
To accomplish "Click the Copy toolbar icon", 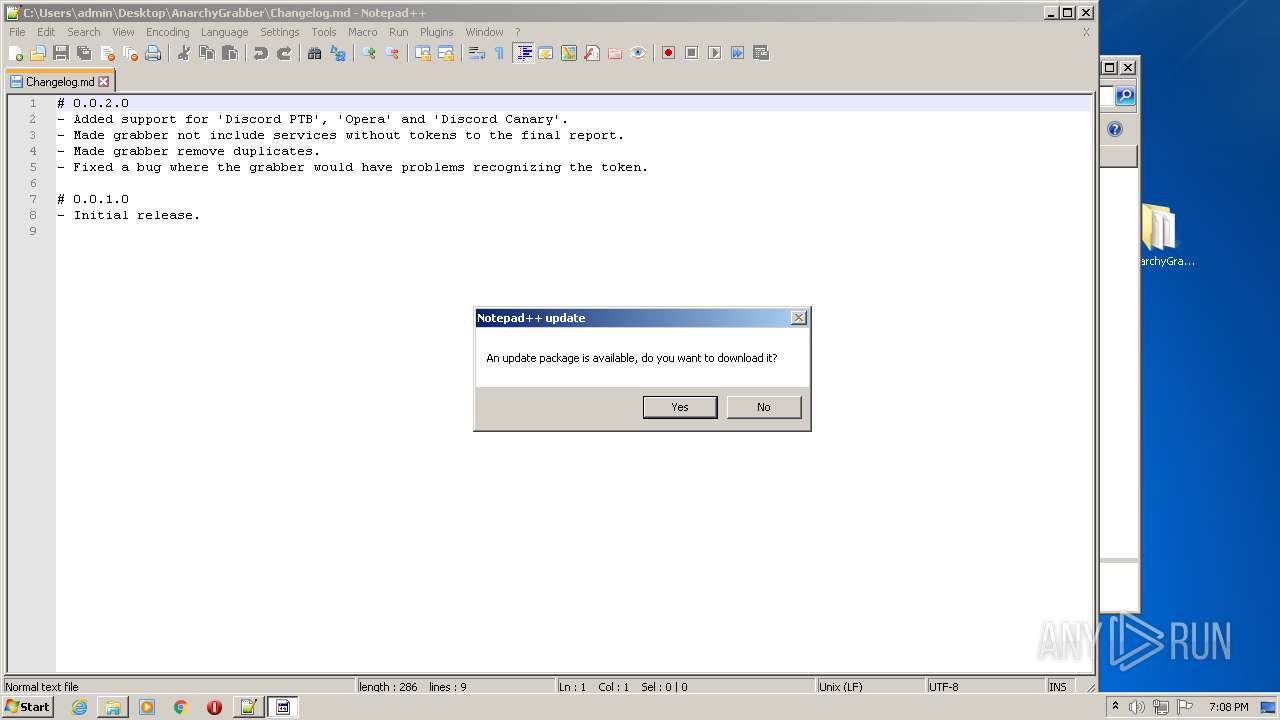I will tap(207, 53).
